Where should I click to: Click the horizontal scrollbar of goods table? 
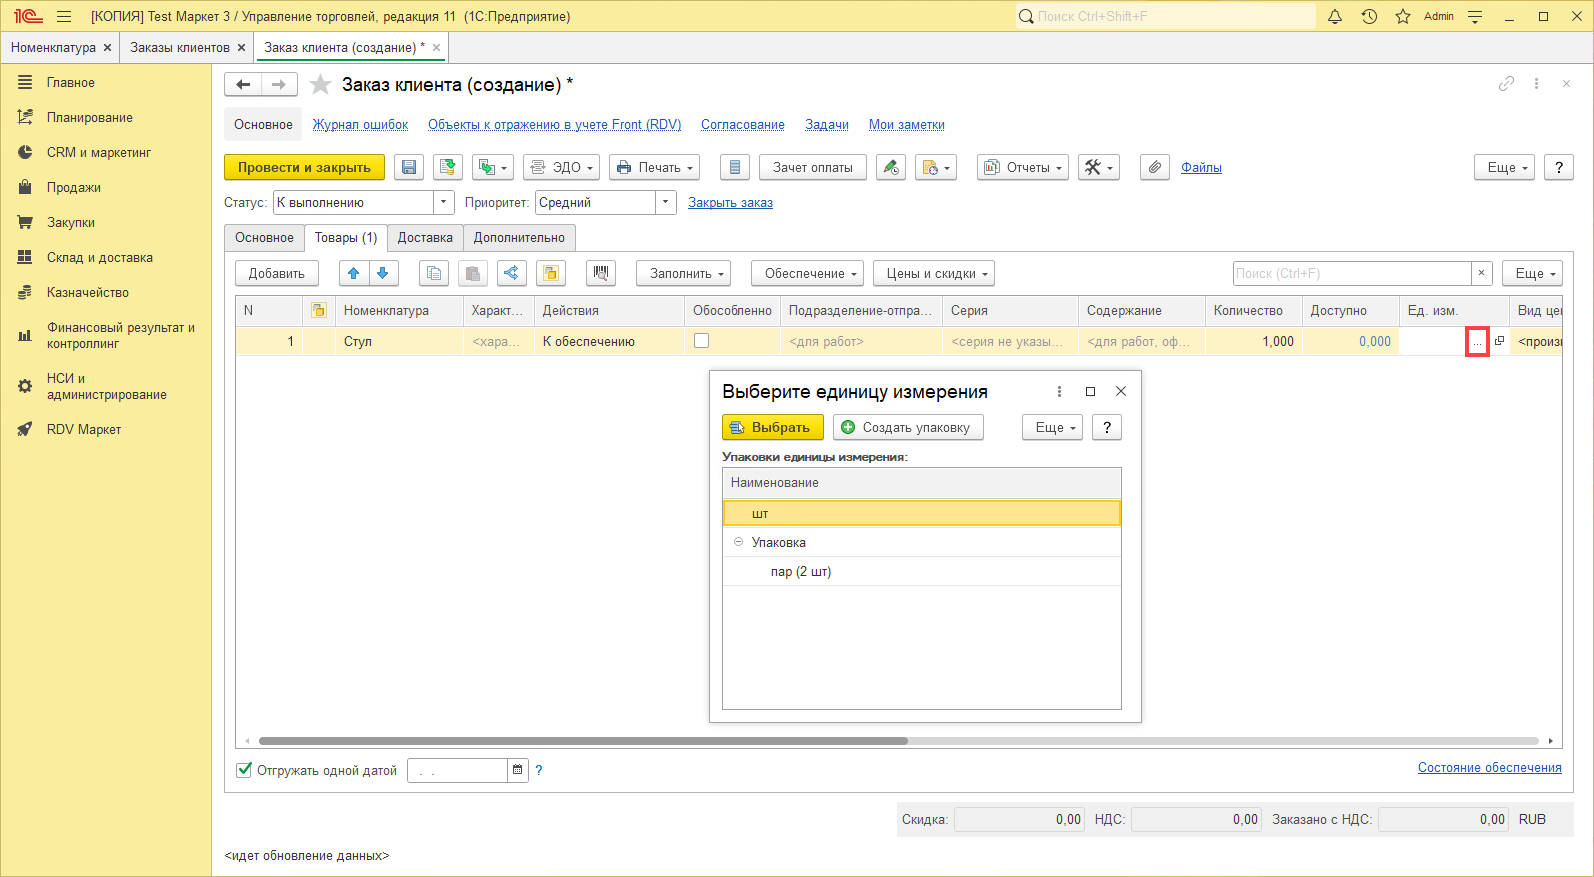[583, 741]
